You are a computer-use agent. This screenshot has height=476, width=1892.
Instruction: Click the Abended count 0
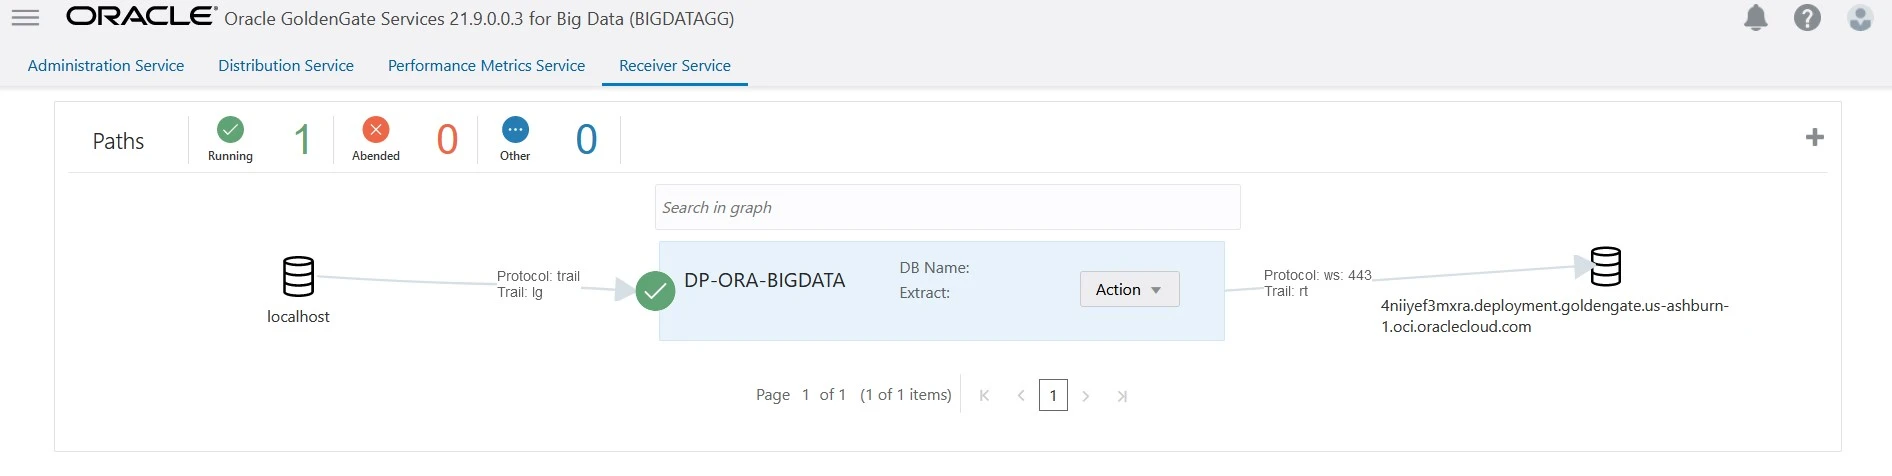[447, 139]
